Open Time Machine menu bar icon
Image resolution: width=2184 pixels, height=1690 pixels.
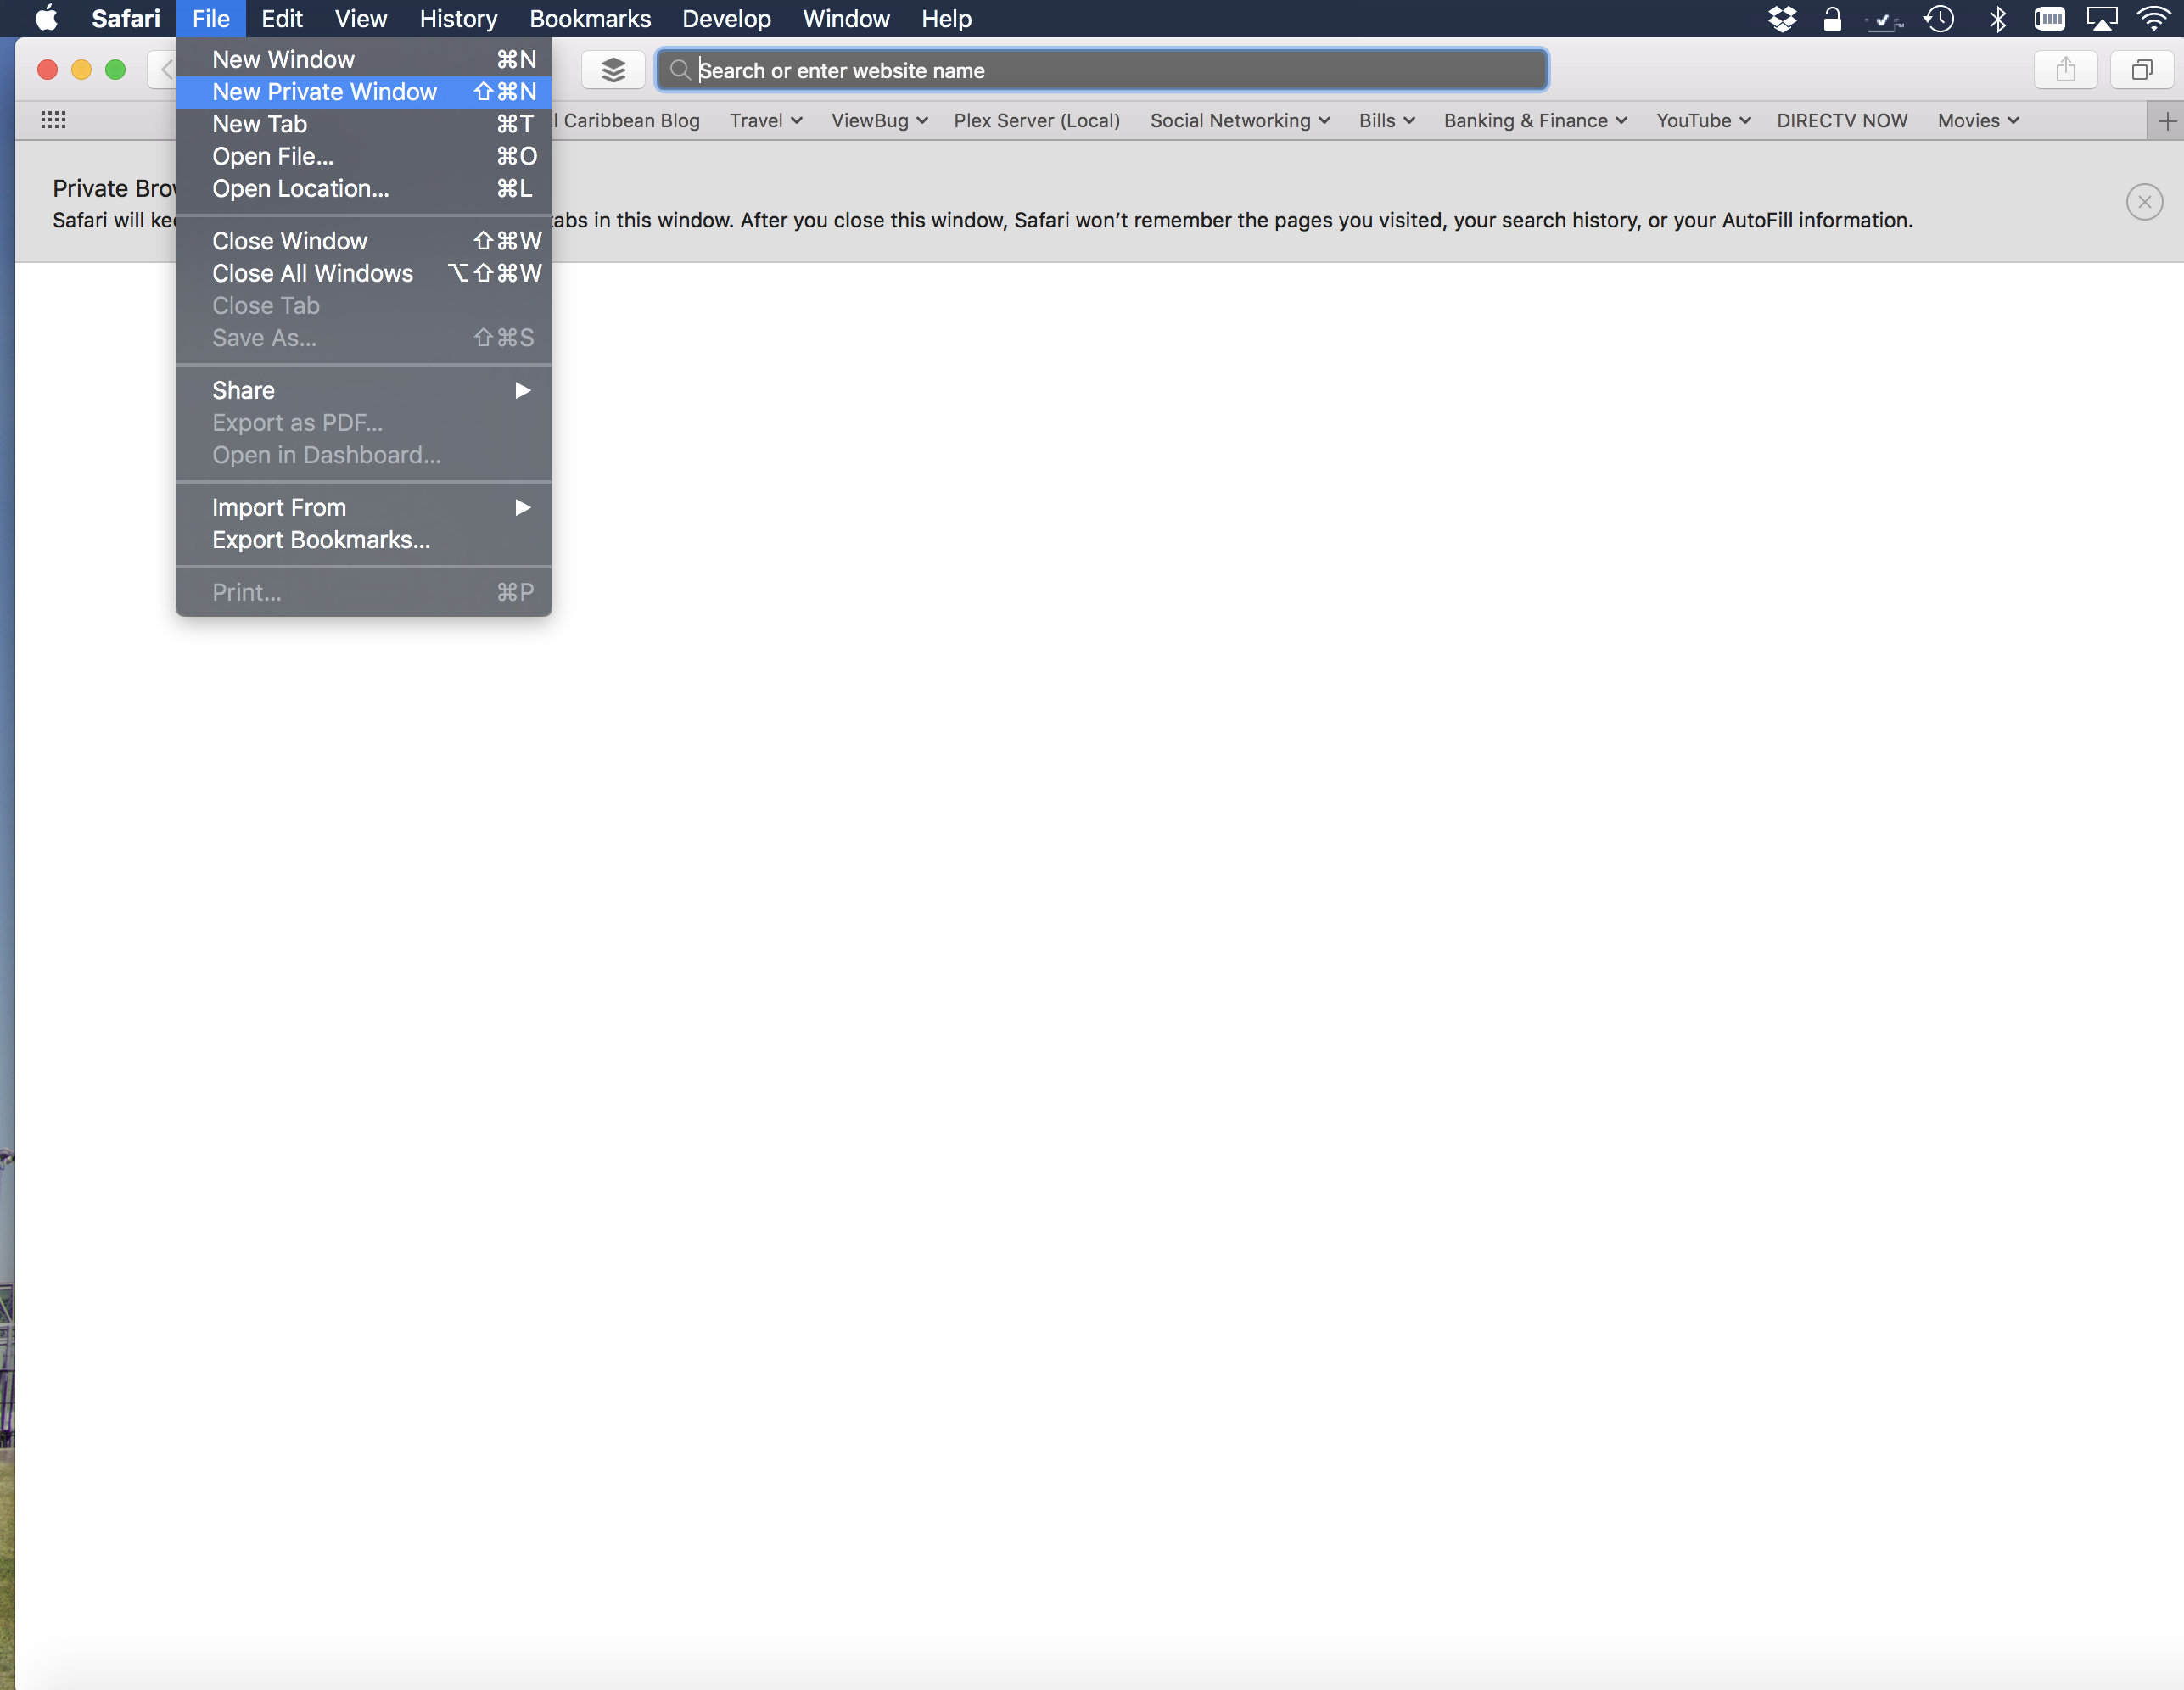[1940, 18]
